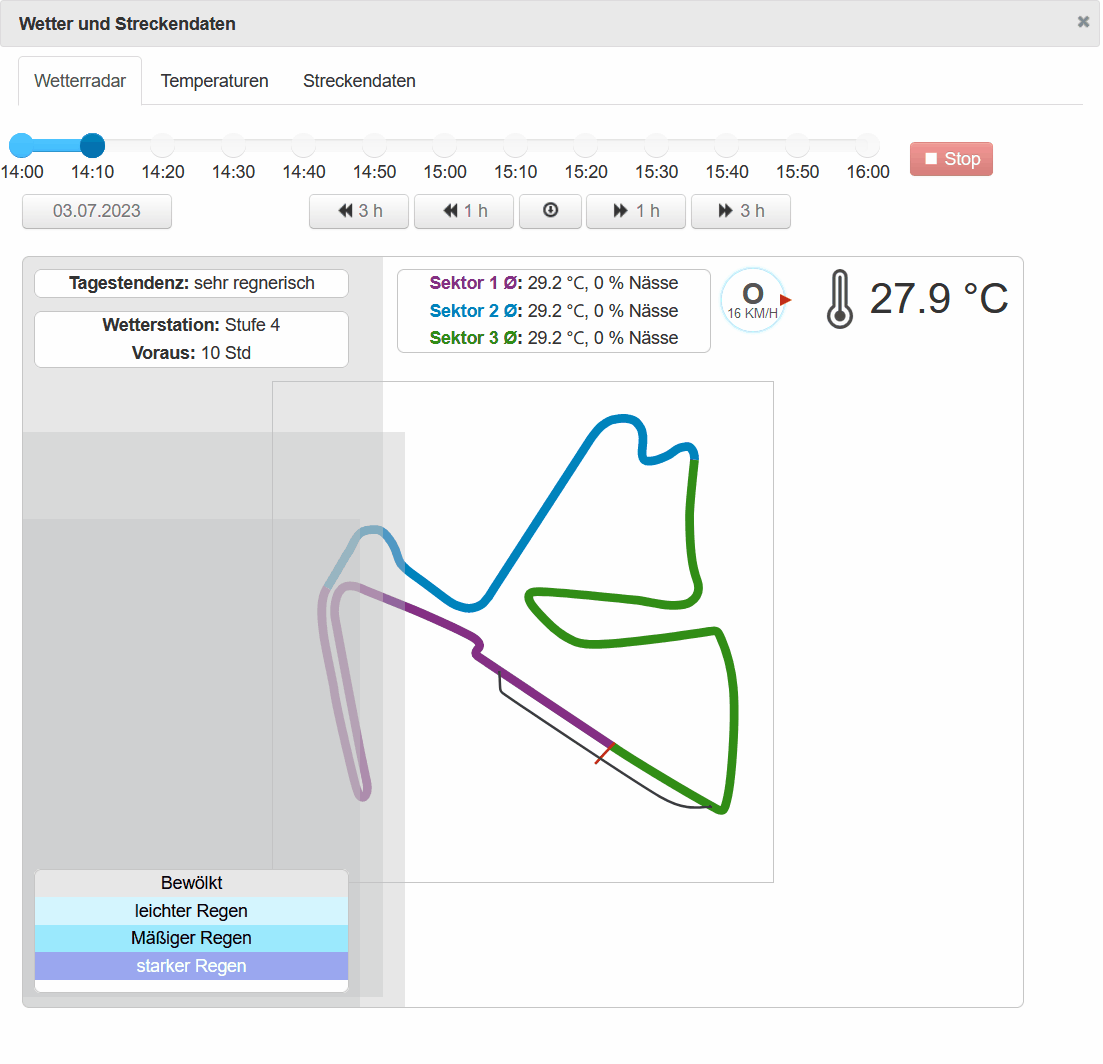
Task: Open the Streckendaten tab
Action: [359, 81]
